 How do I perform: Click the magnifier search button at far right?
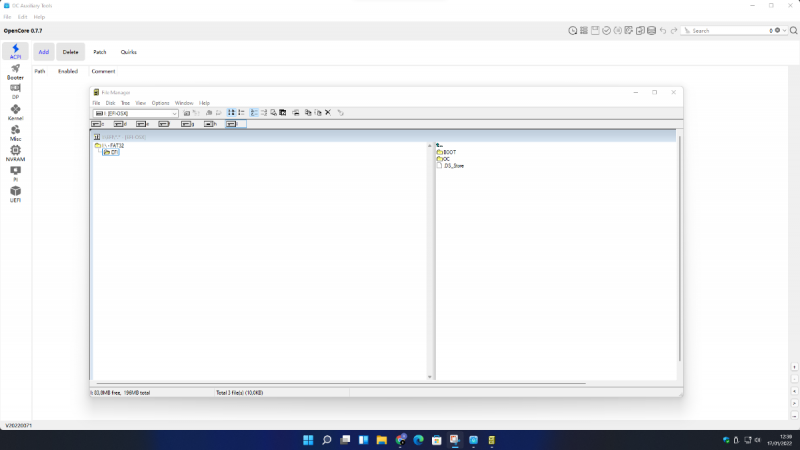(x=793, y=31)
